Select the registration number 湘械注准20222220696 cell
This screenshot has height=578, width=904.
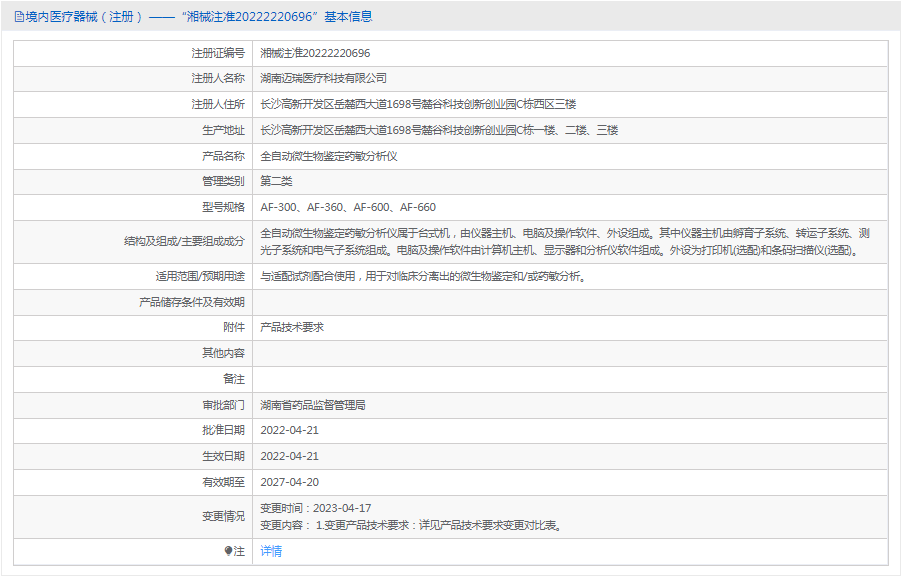point(315,53)
